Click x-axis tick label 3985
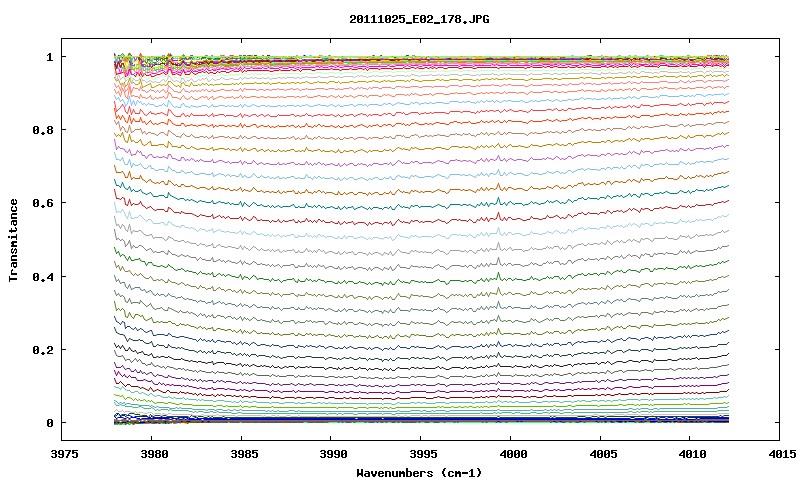The height and width of the screenshot is (480, 800). (x=244, y=454)
